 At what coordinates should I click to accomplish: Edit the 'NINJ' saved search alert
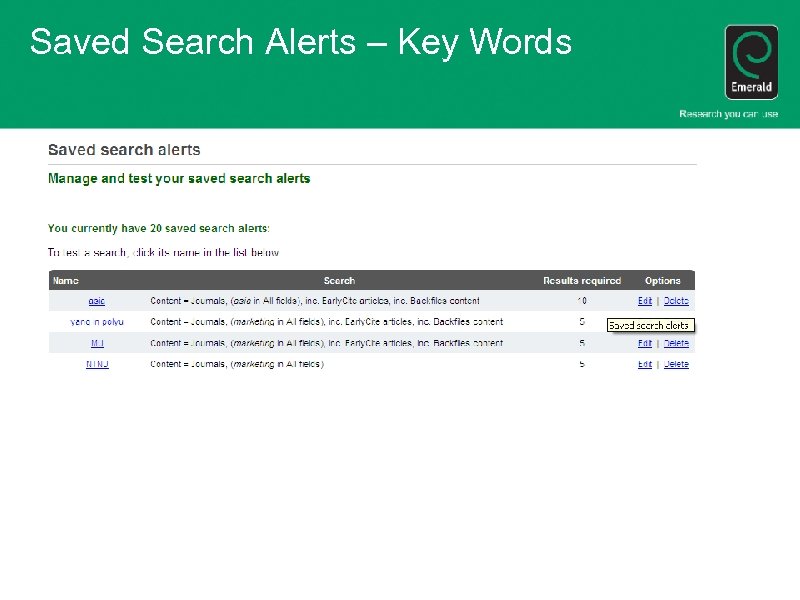(644, 364)
